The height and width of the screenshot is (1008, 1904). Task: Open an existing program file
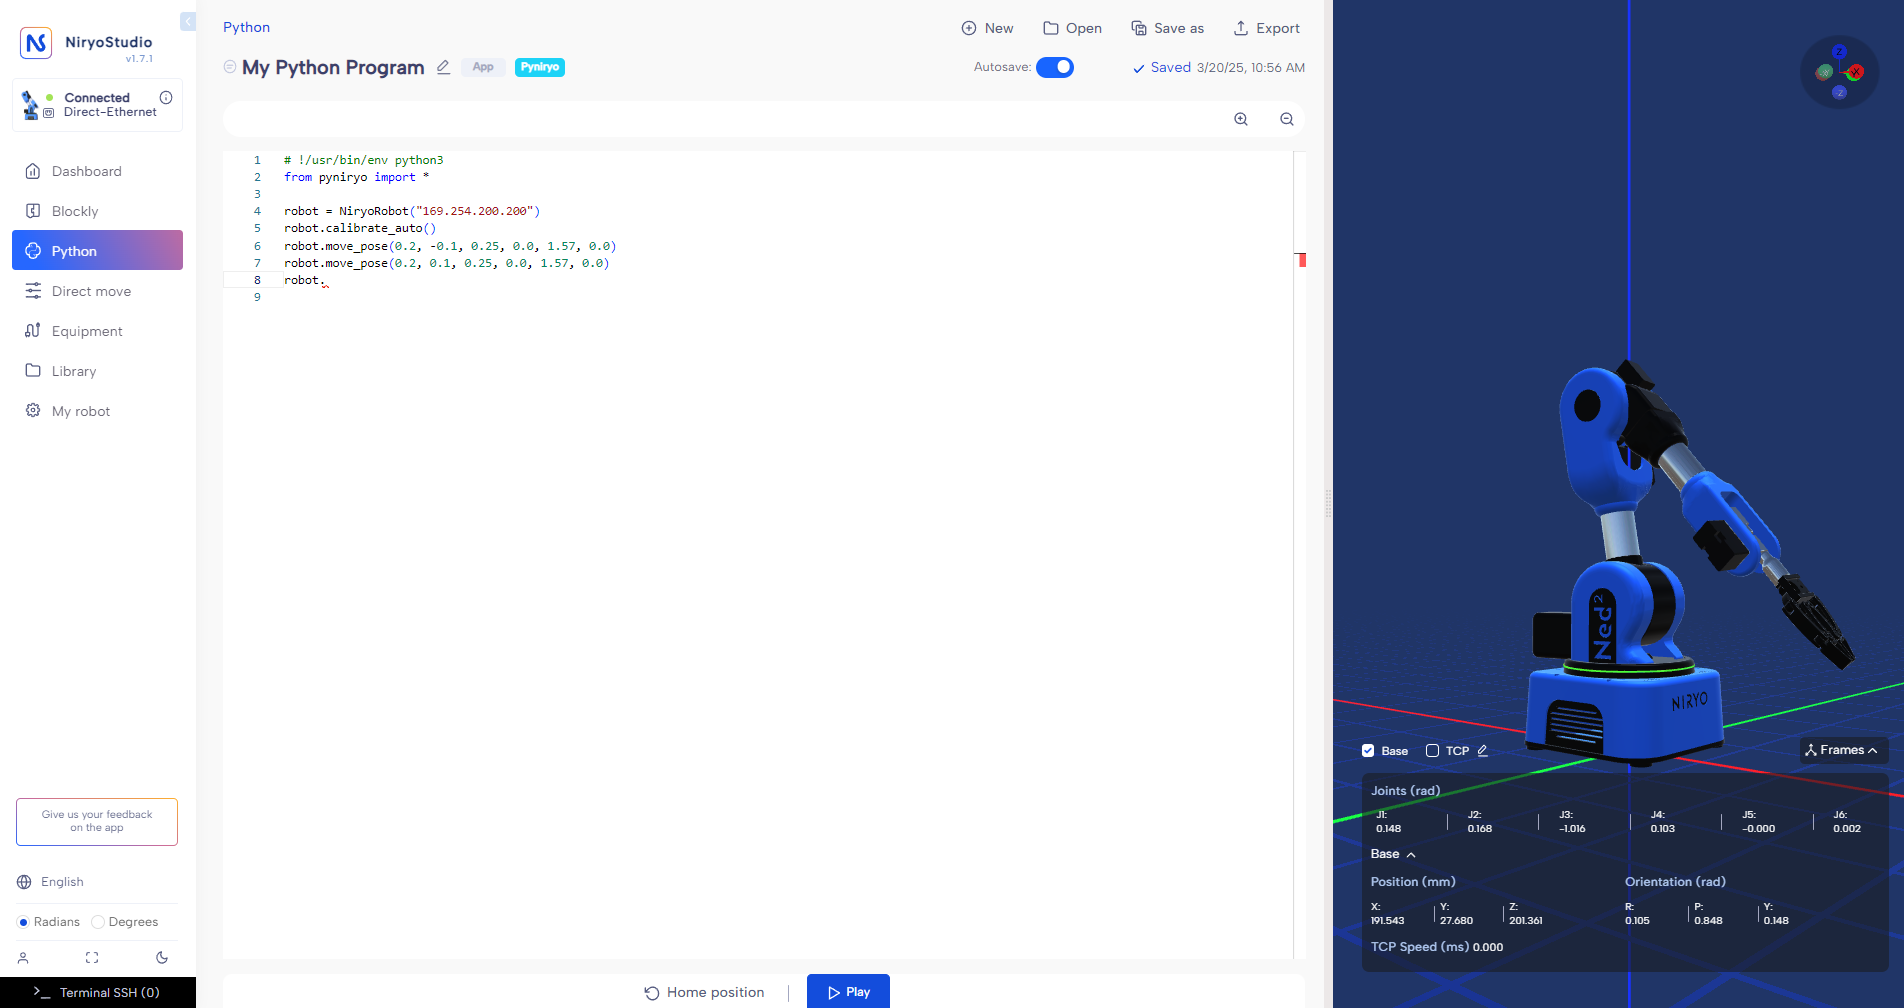coord(1072,28)
